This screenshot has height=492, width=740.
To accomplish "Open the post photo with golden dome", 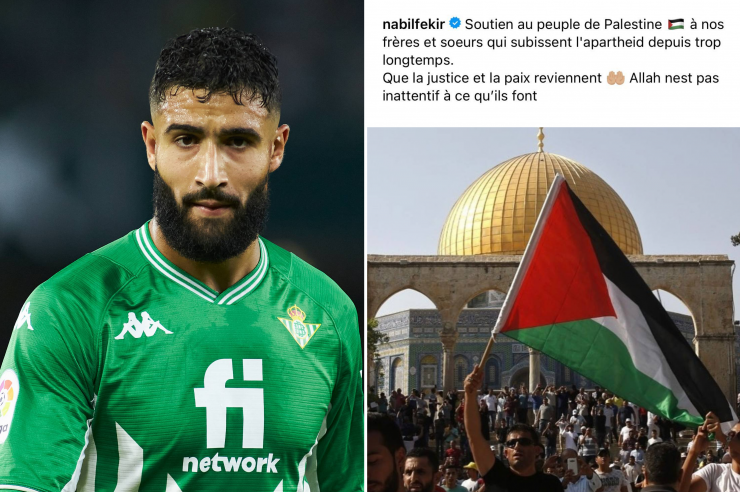I will click(x=554, y=309).
